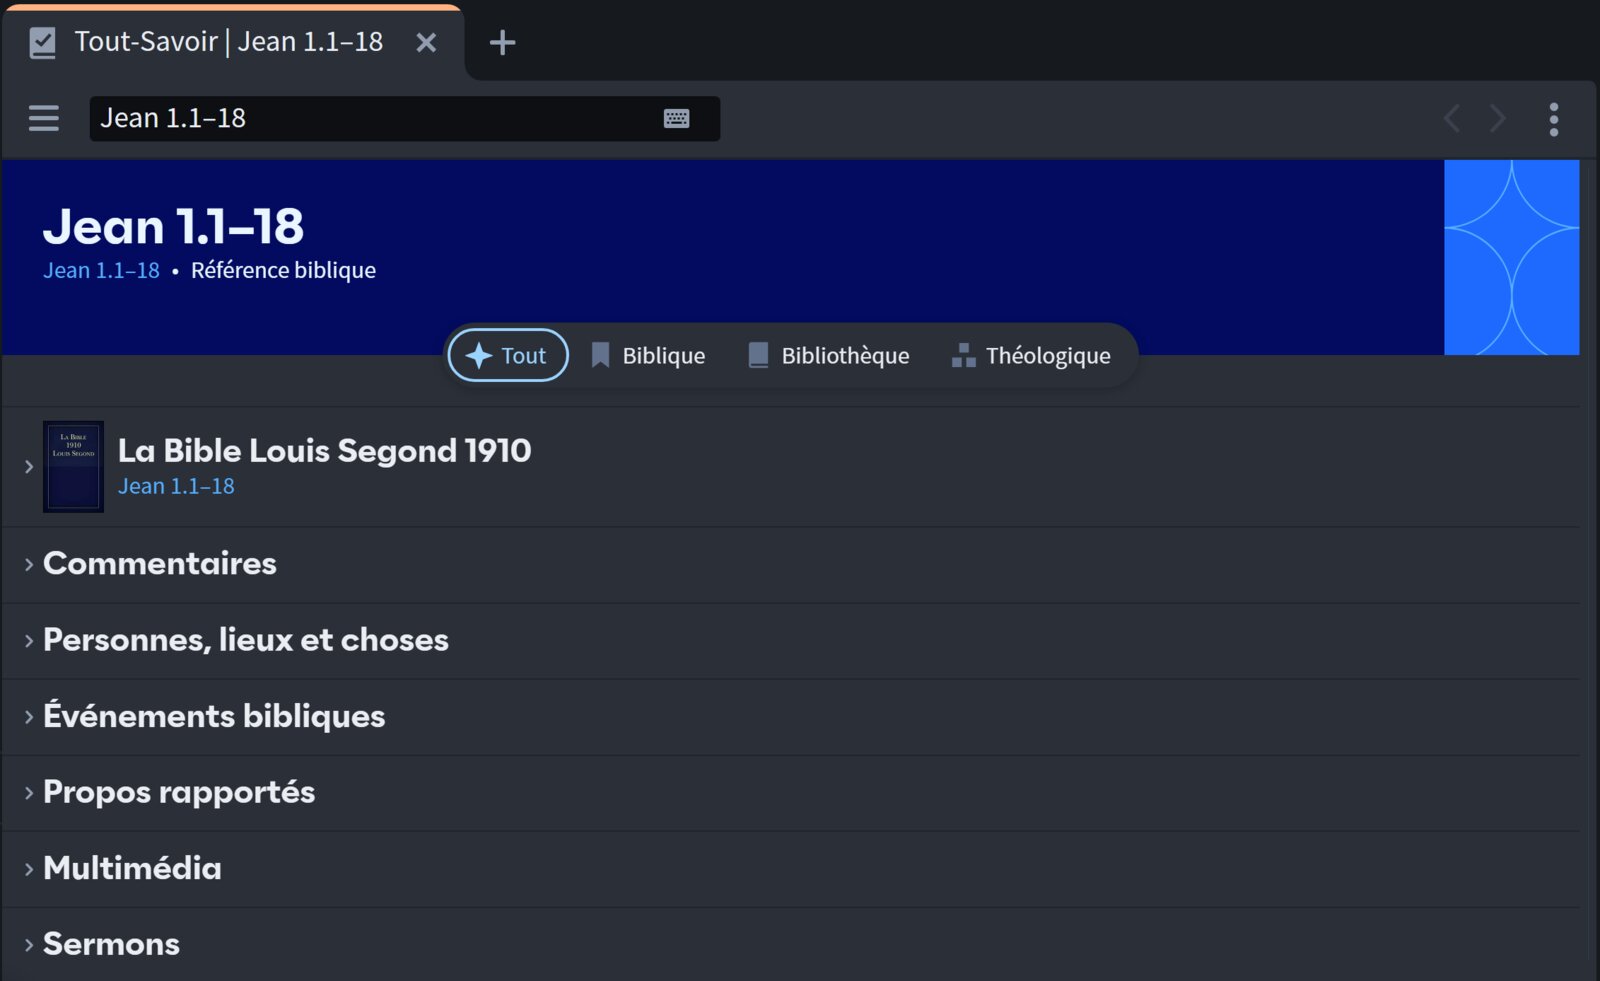Click the keyboard icon in the reference field
This screenshot has width=1600, height=981.
tap(678, 118)
